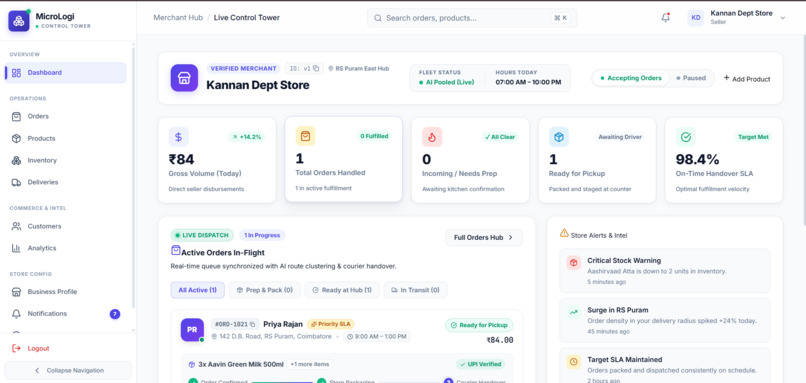Viewport: 806px width, 383px height.
Task: Select the Ready at Hub (1) tab
Action: coord(342,290)
